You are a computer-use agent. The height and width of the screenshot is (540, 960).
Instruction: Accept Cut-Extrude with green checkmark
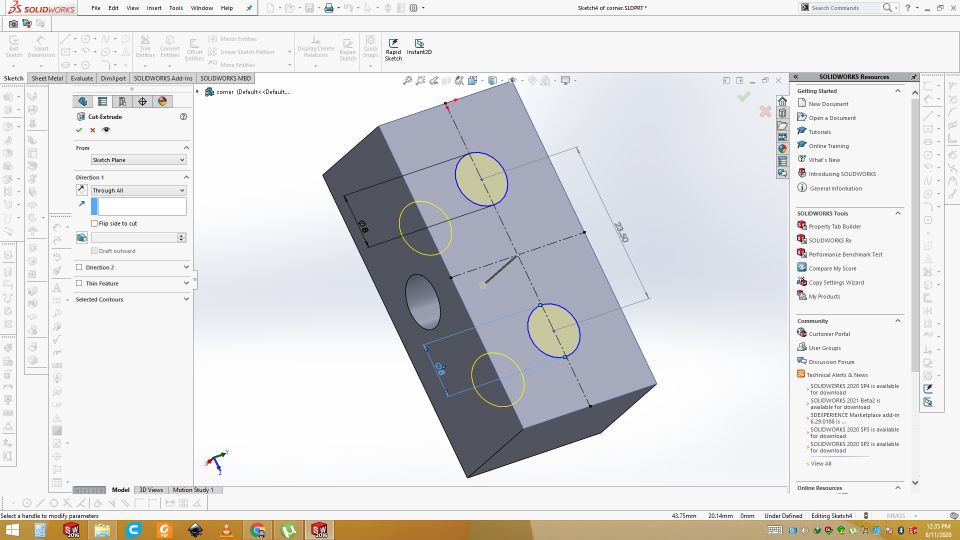click(x=79, y=130)
